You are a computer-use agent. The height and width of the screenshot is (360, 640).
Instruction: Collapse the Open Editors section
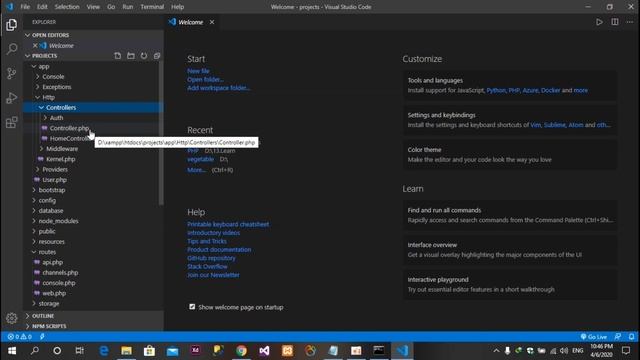(27, 35)
